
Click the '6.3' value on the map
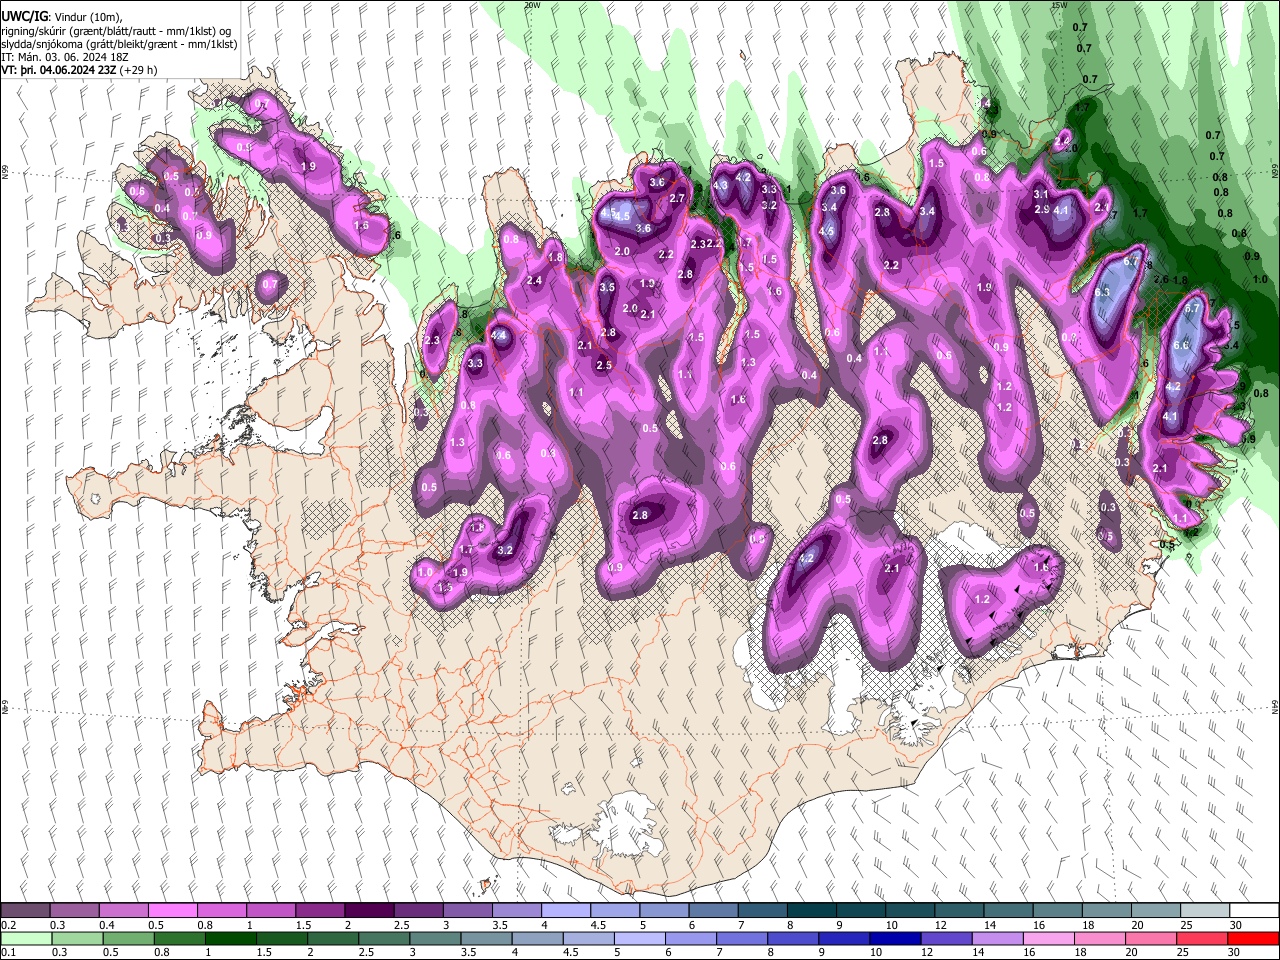(x=1102, y=292)
